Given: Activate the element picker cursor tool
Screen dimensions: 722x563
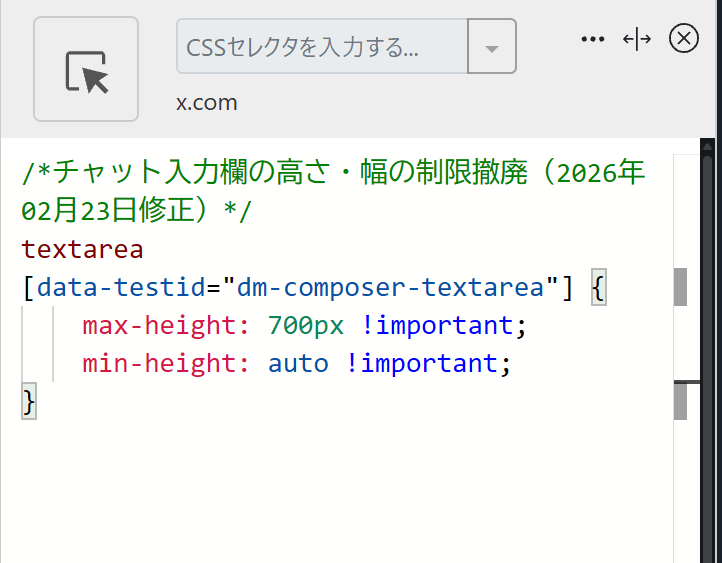Looking at the screenshot, I should click(86, 69).
